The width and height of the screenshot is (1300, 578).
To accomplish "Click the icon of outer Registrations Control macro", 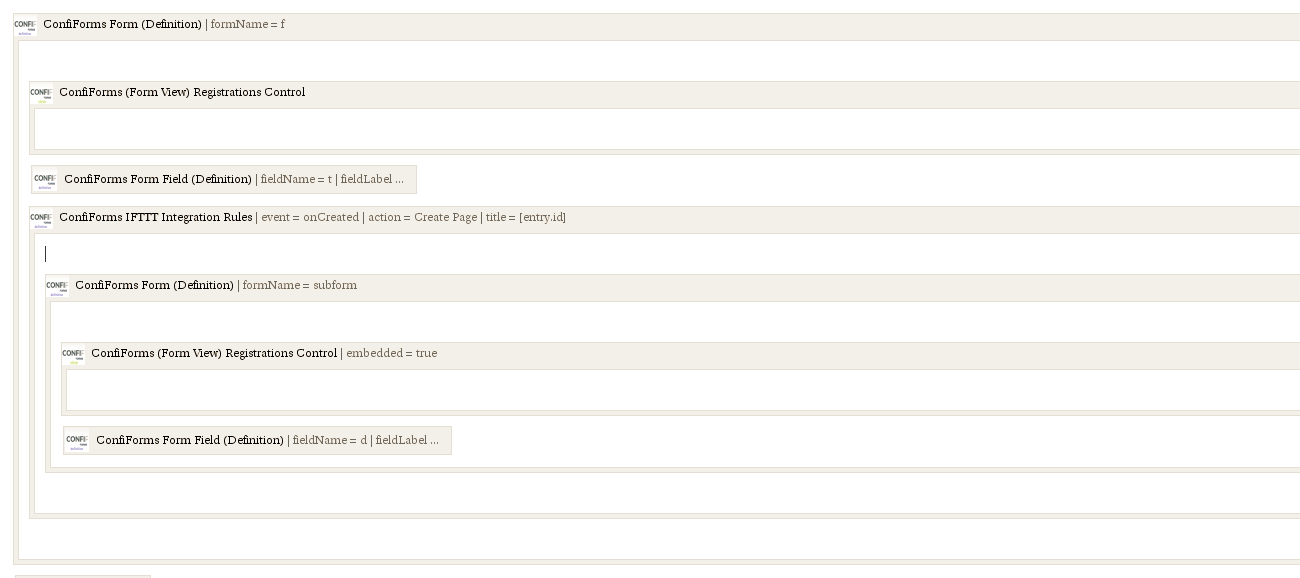I will [41, 94].
